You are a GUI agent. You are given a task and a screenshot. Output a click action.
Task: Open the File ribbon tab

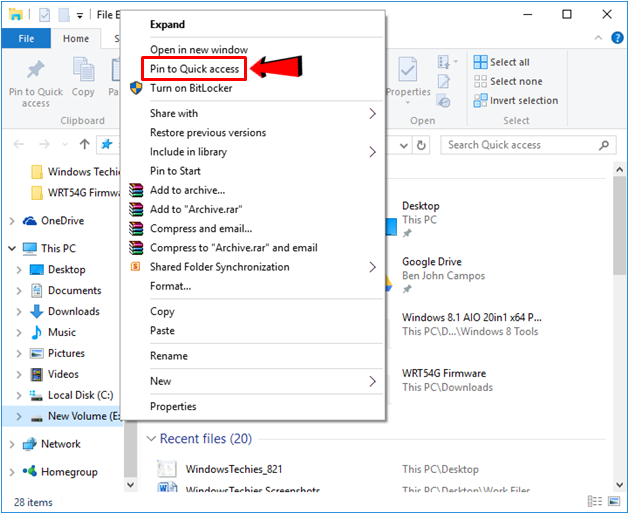click(26, 39)
